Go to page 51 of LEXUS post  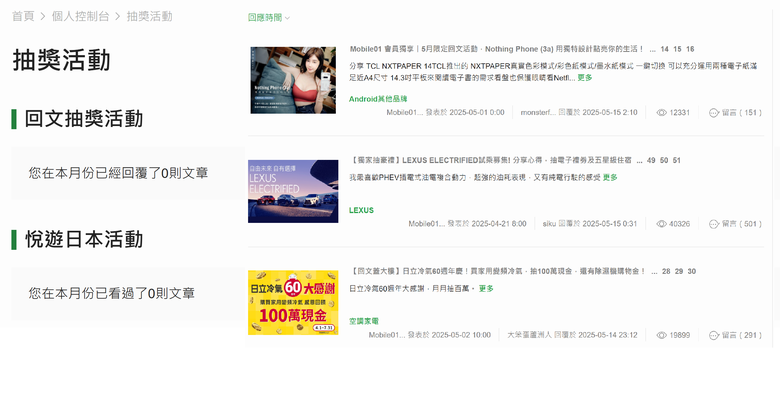point(677,161)
